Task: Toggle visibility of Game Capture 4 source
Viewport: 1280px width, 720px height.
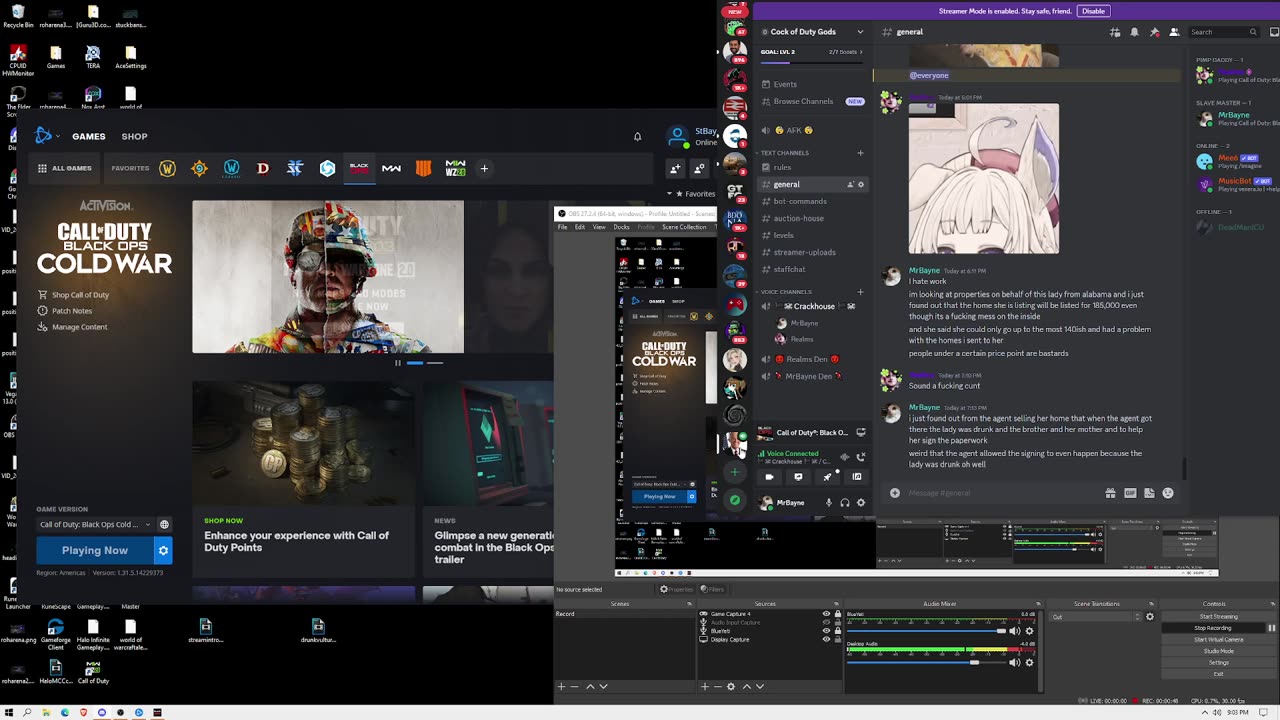Action: coord(826,614)
